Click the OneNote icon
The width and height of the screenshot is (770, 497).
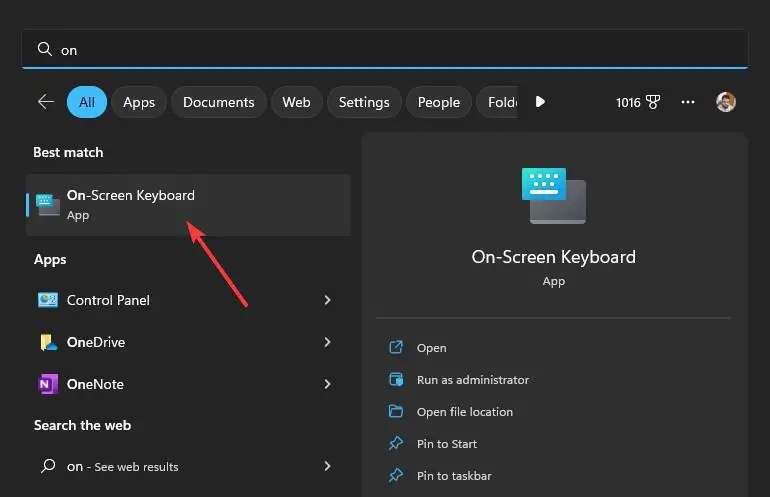48,384
